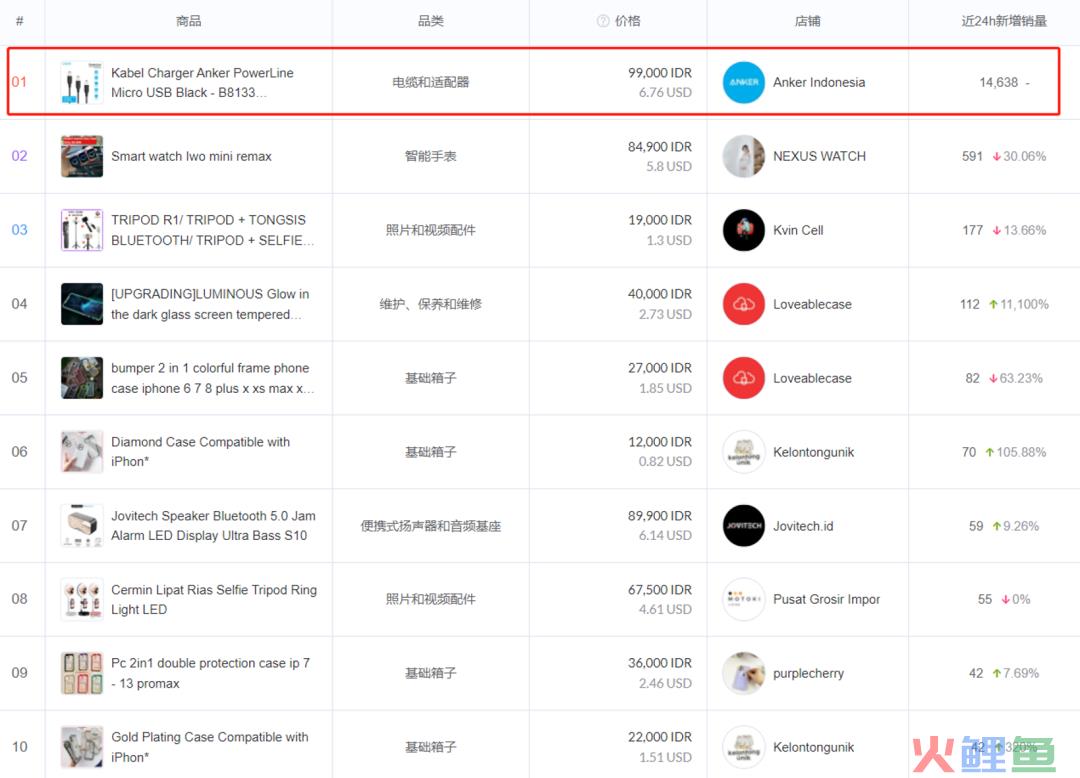
Task: Open Kabel Charger Anker PowerLine product link
Action: [x=202, y=83]
